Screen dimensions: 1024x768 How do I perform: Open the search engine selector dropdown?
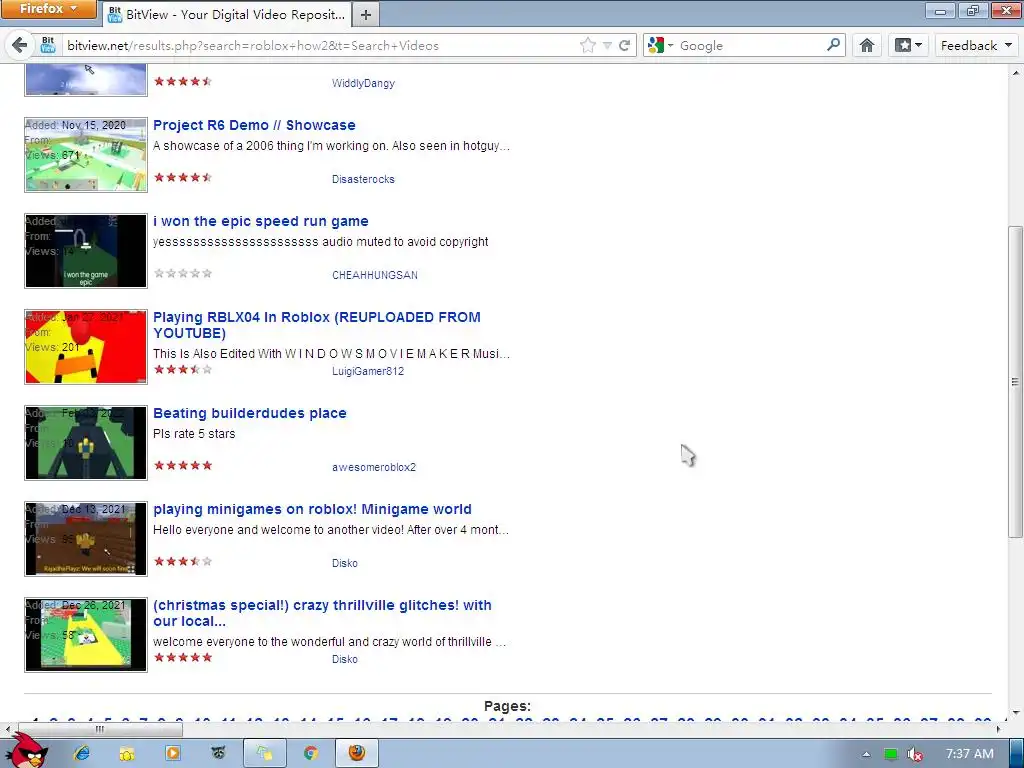click(660, 45)
